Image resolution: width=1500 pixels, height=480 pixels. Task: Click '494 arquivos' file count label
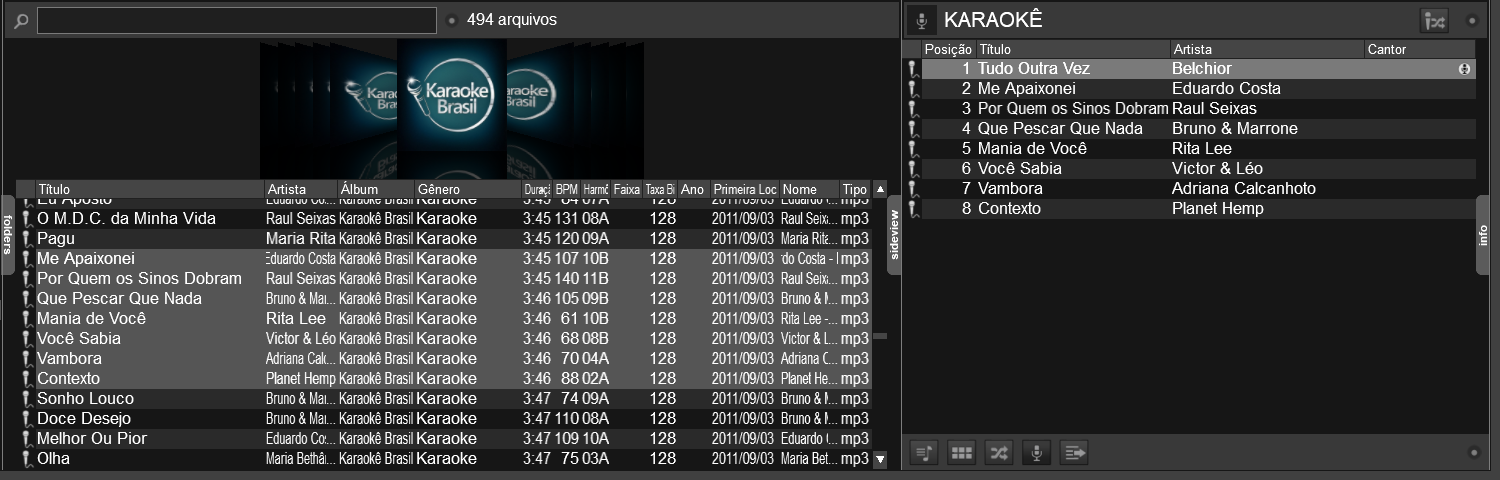512,20
